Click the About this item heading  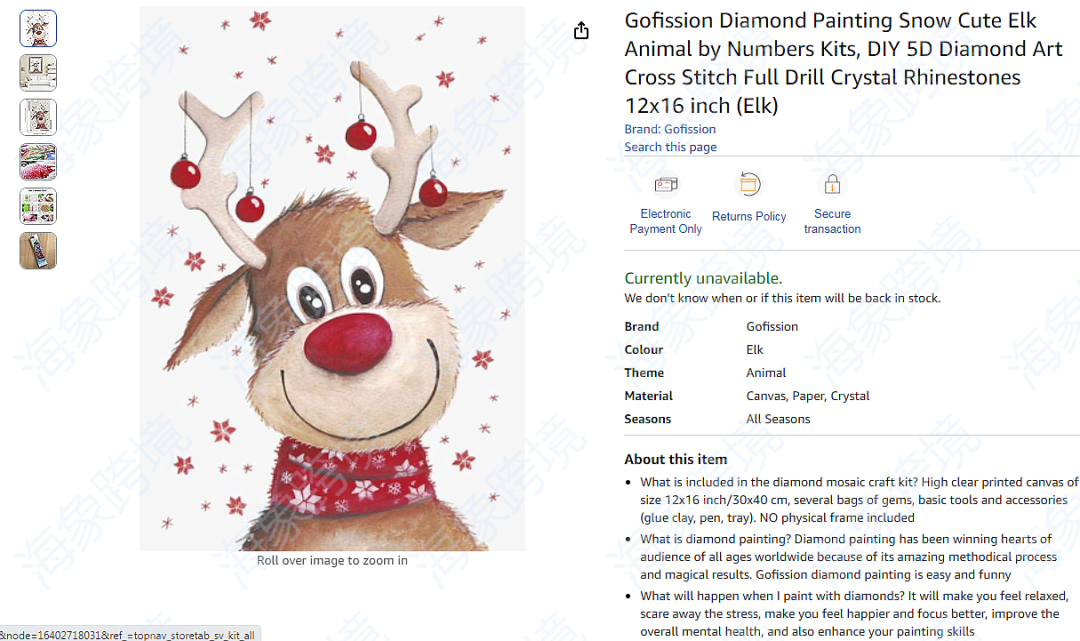point(676,459)
